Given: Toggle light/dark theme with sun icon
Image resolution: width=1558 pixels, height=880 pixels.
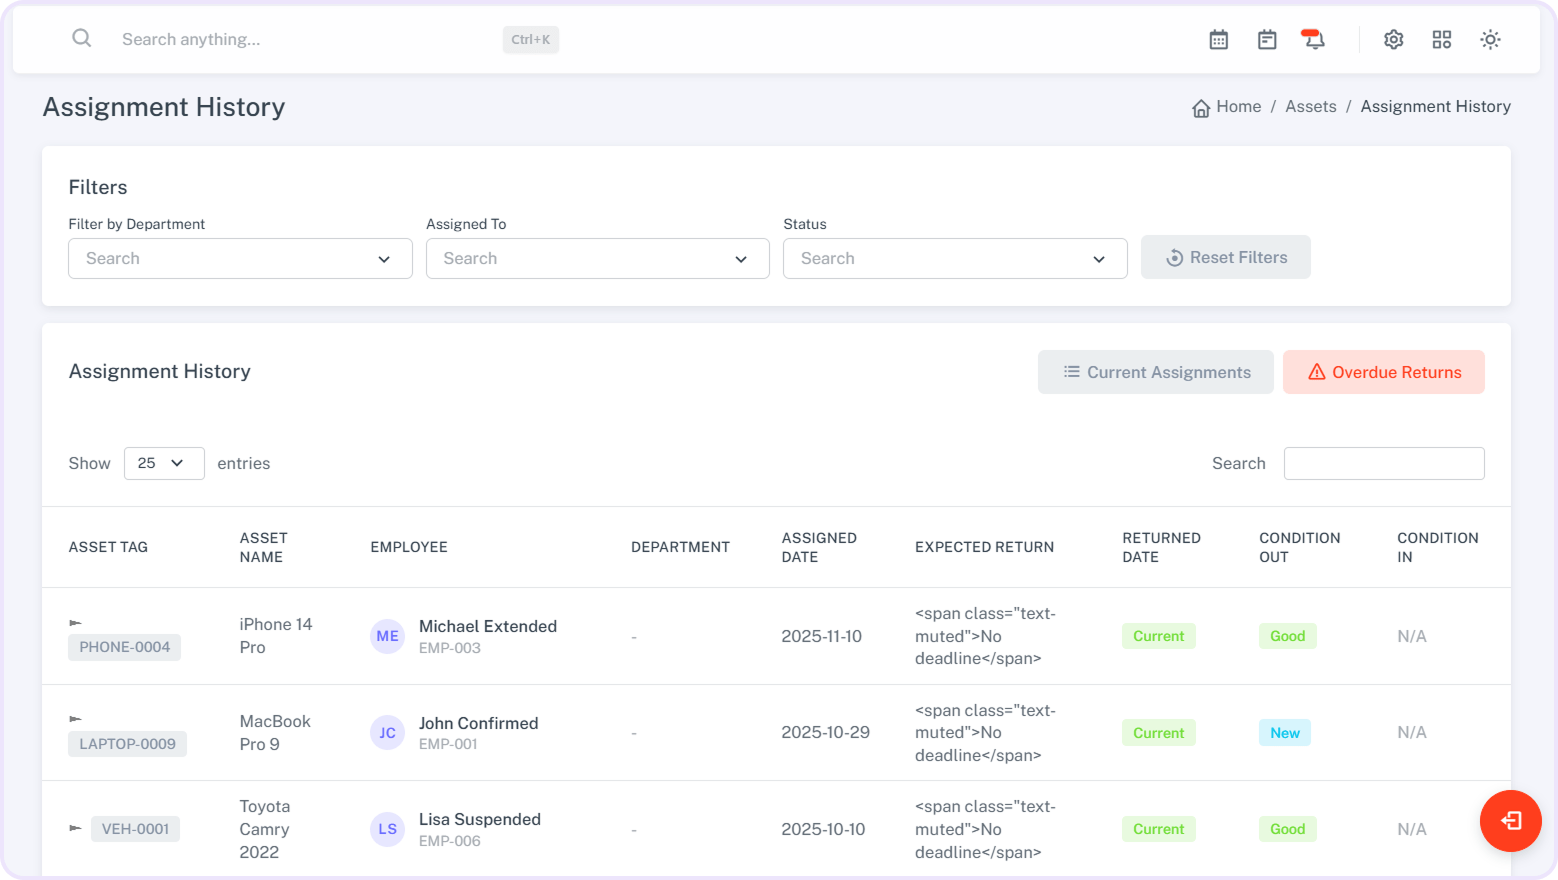Looking at the screenshot, I should point(1490,40).
